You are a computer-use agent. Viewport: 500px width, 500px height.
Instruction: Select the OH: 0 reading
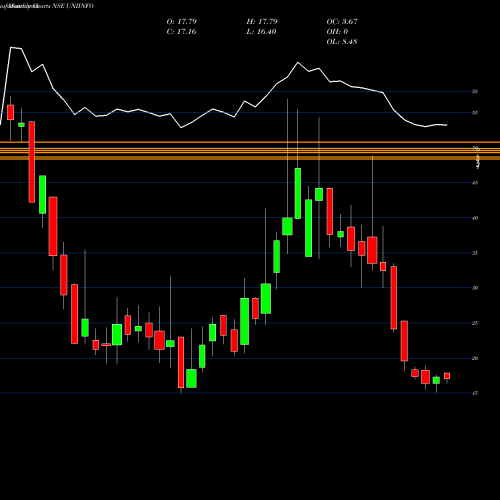click(337, 32)
